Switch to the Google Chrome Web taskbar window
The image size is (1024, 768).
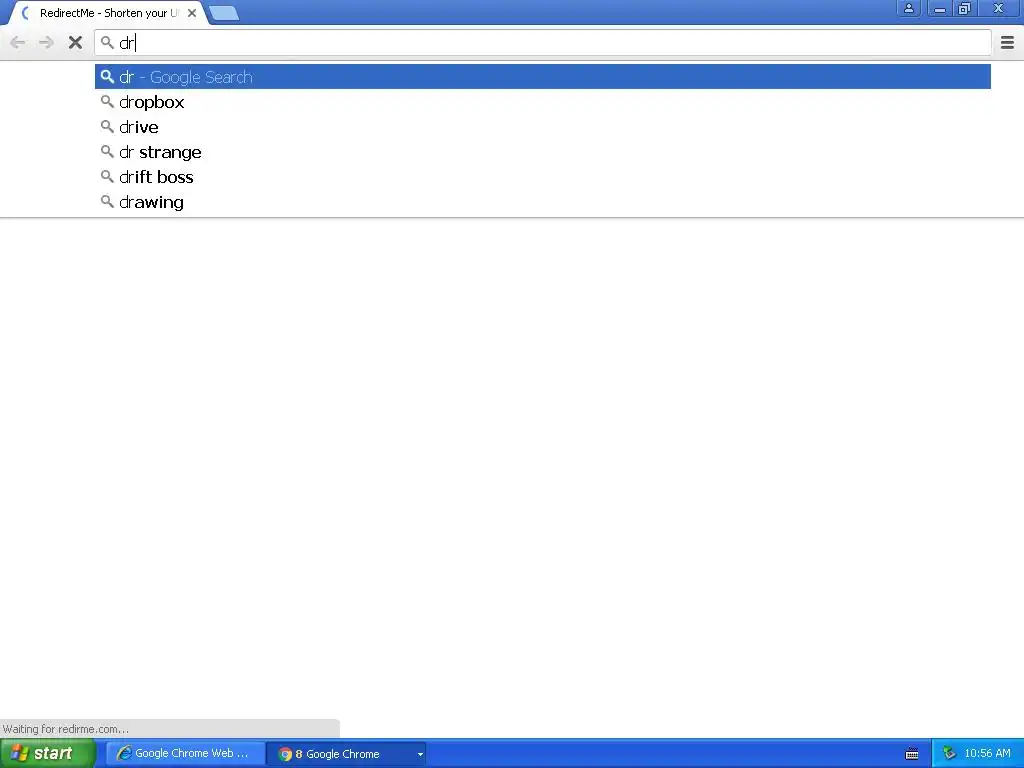[185, 754]
